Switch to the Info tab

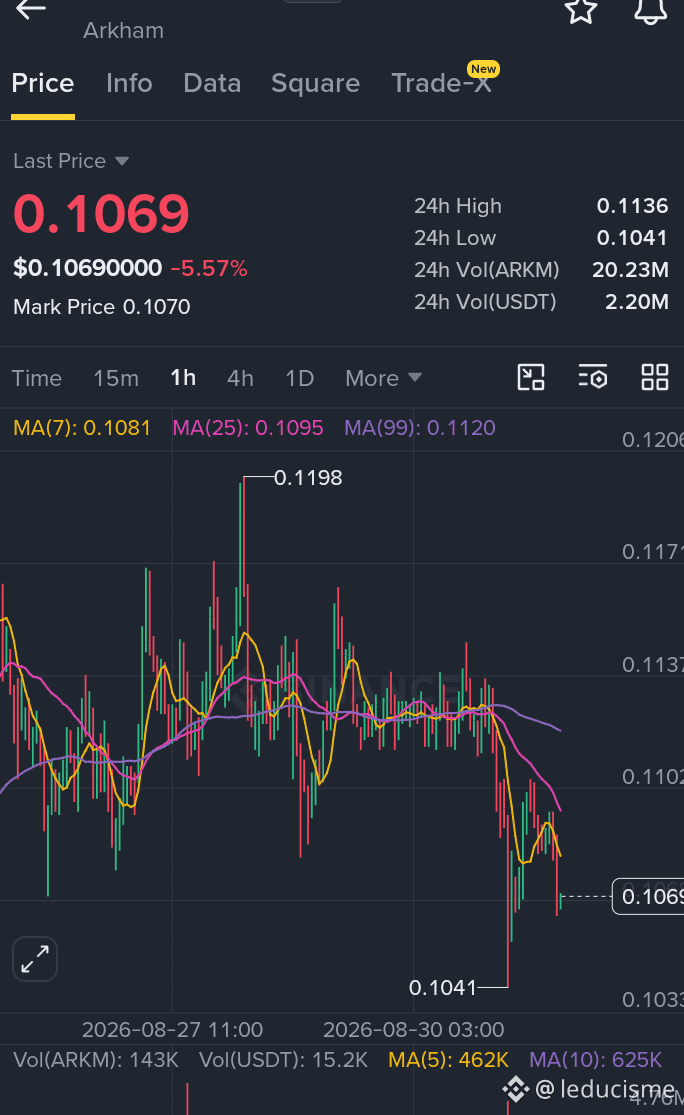(x=129, y=83)
